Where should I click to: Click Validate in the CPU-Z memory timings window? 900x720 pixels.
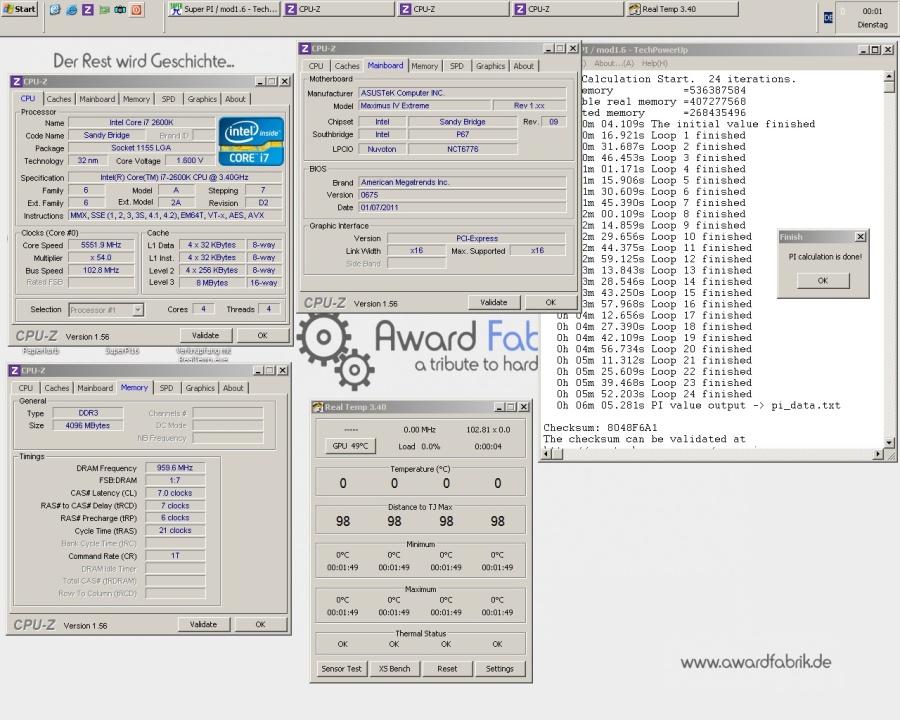203,624
